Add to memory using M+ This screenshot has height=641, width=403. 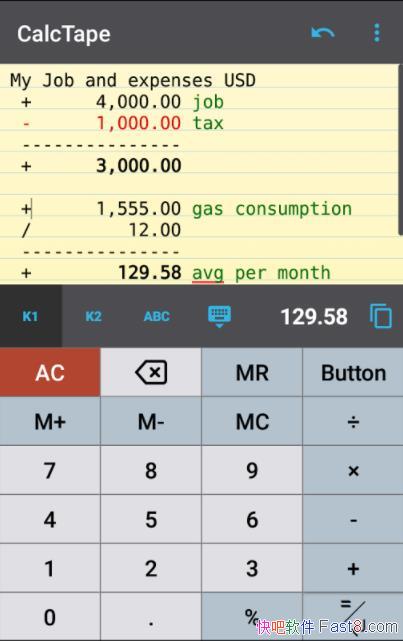tap(50, 421)
